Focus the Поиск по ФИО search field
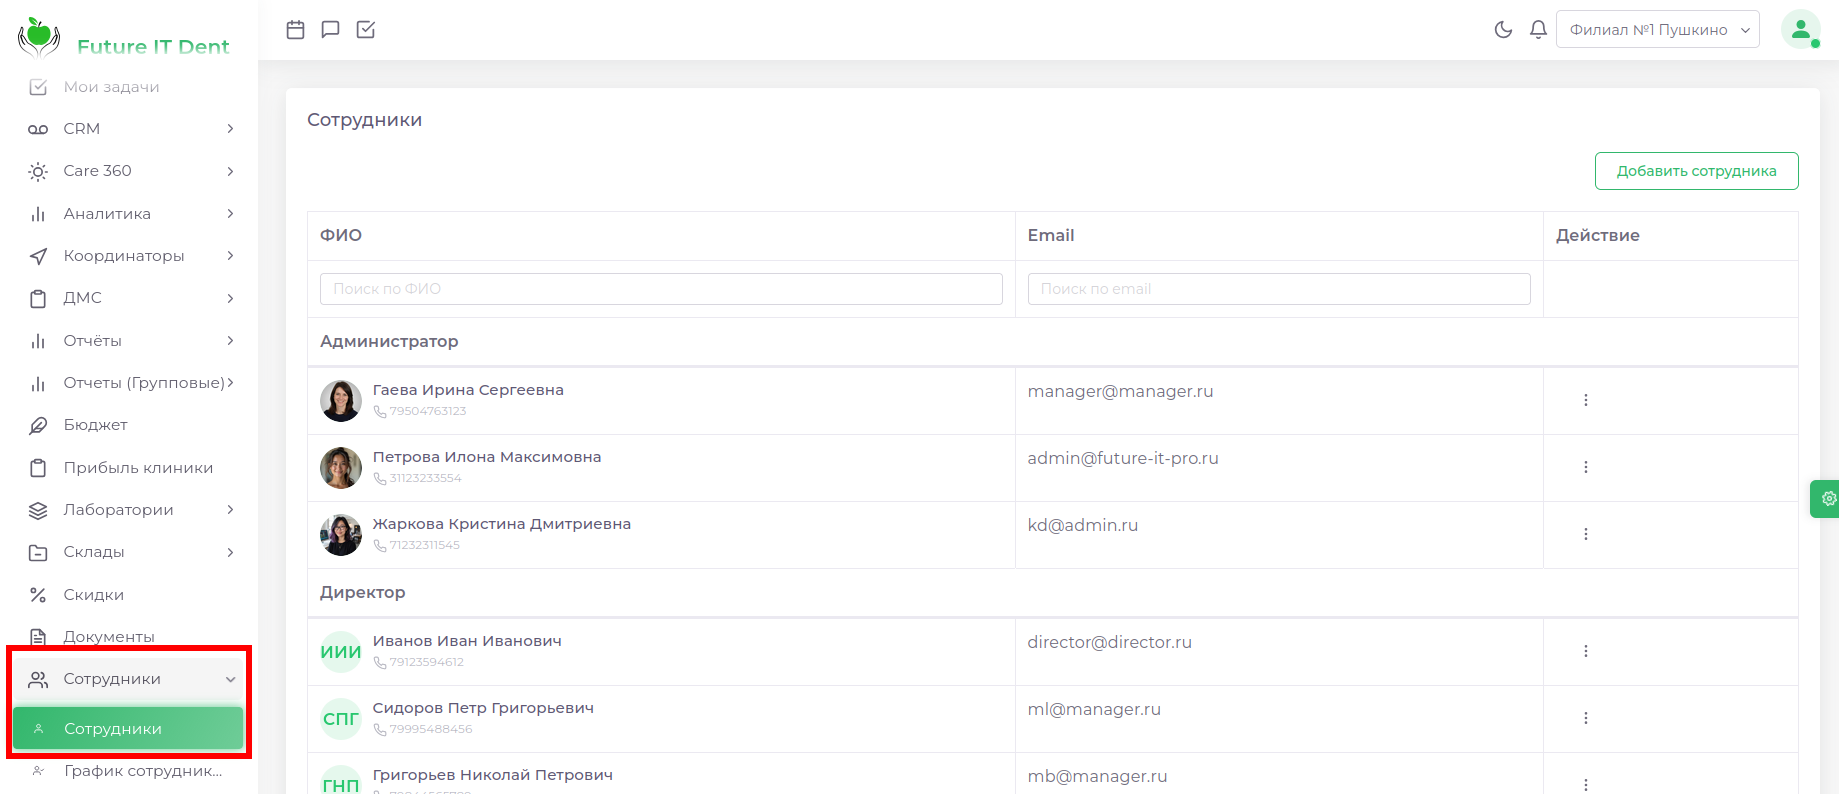 (661, 289)
